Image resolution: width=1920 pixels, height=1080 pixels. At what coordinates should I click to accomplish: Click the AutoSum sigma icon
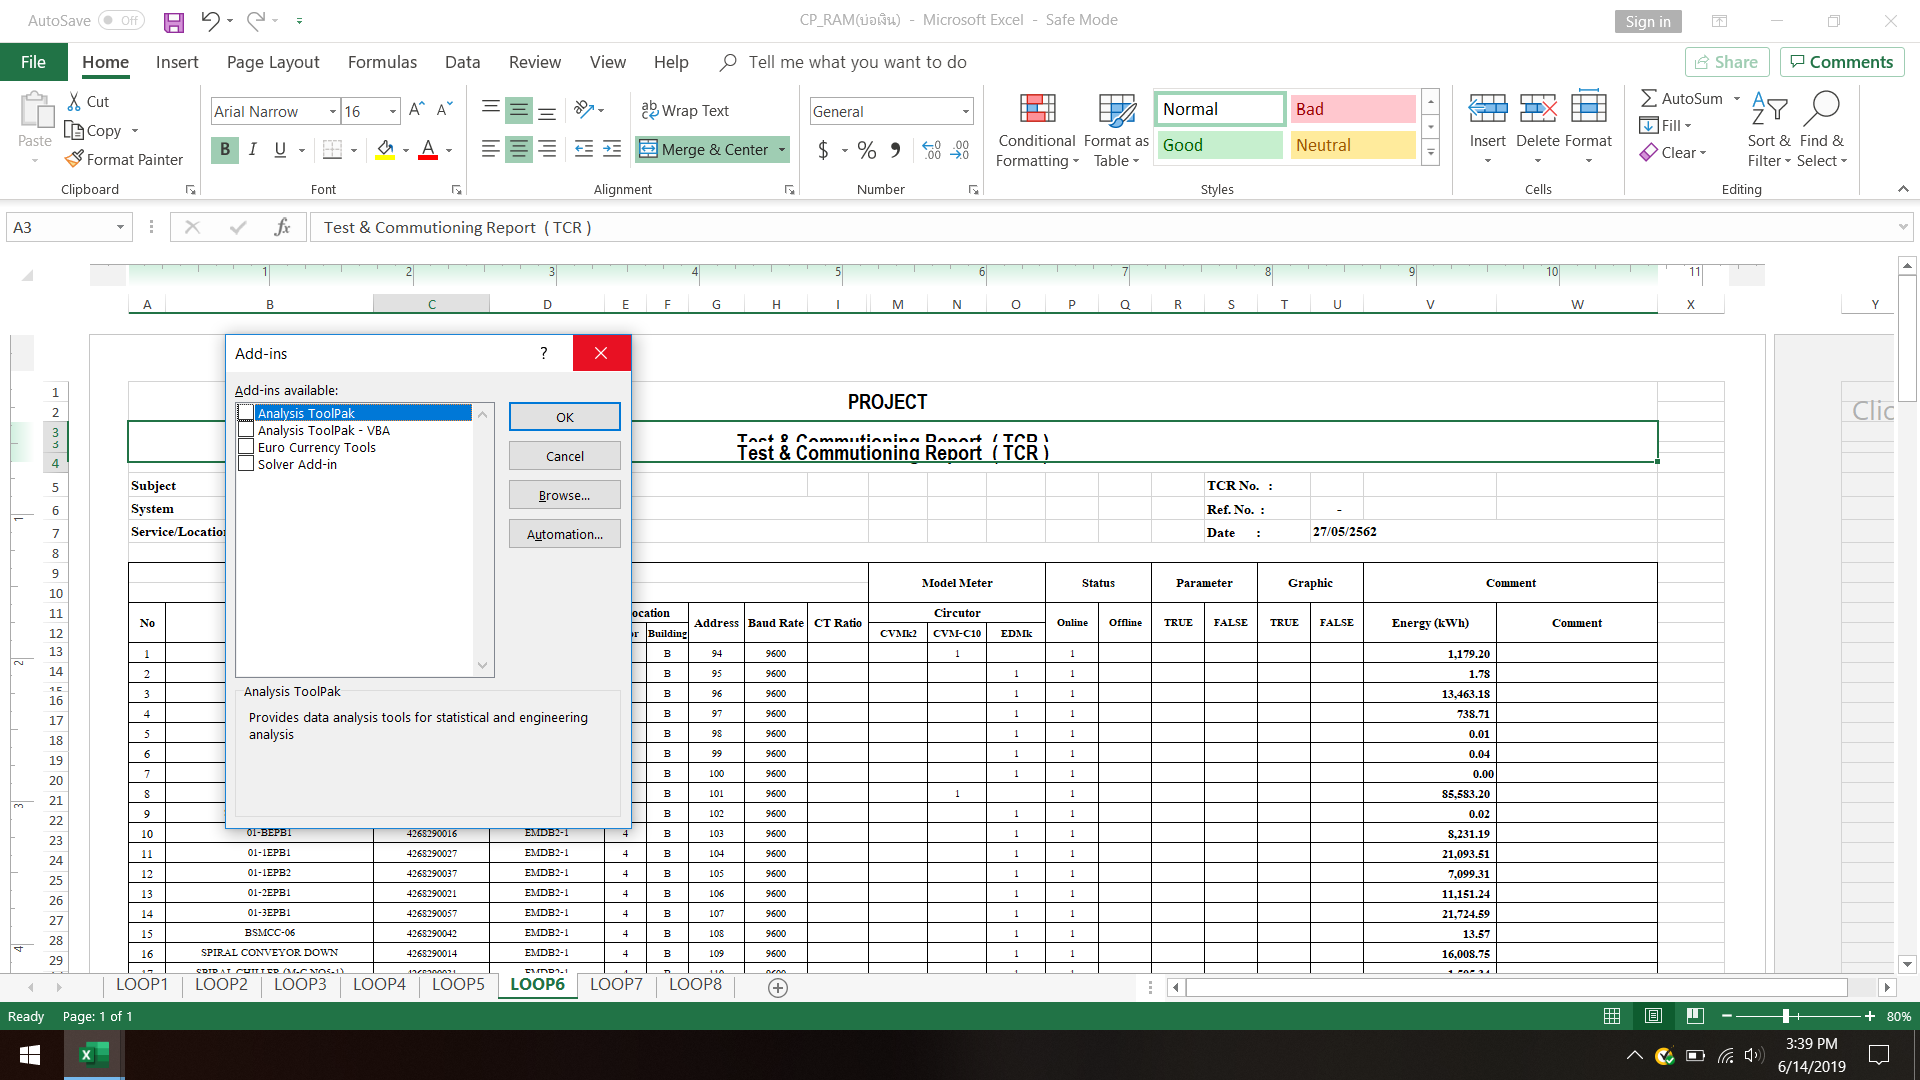[1649, 98]
